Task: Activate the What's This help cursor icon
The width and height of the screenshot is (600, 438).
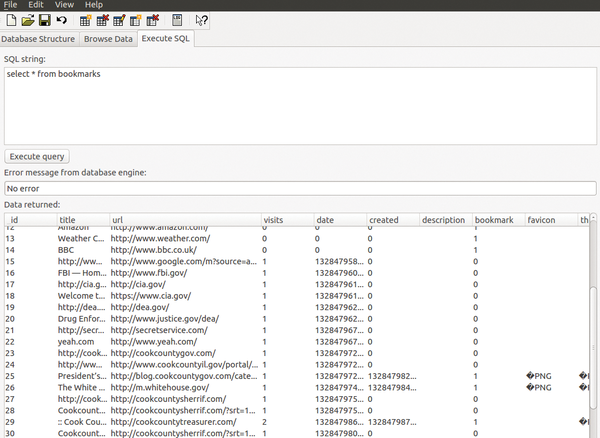Action: pos(201,20)
